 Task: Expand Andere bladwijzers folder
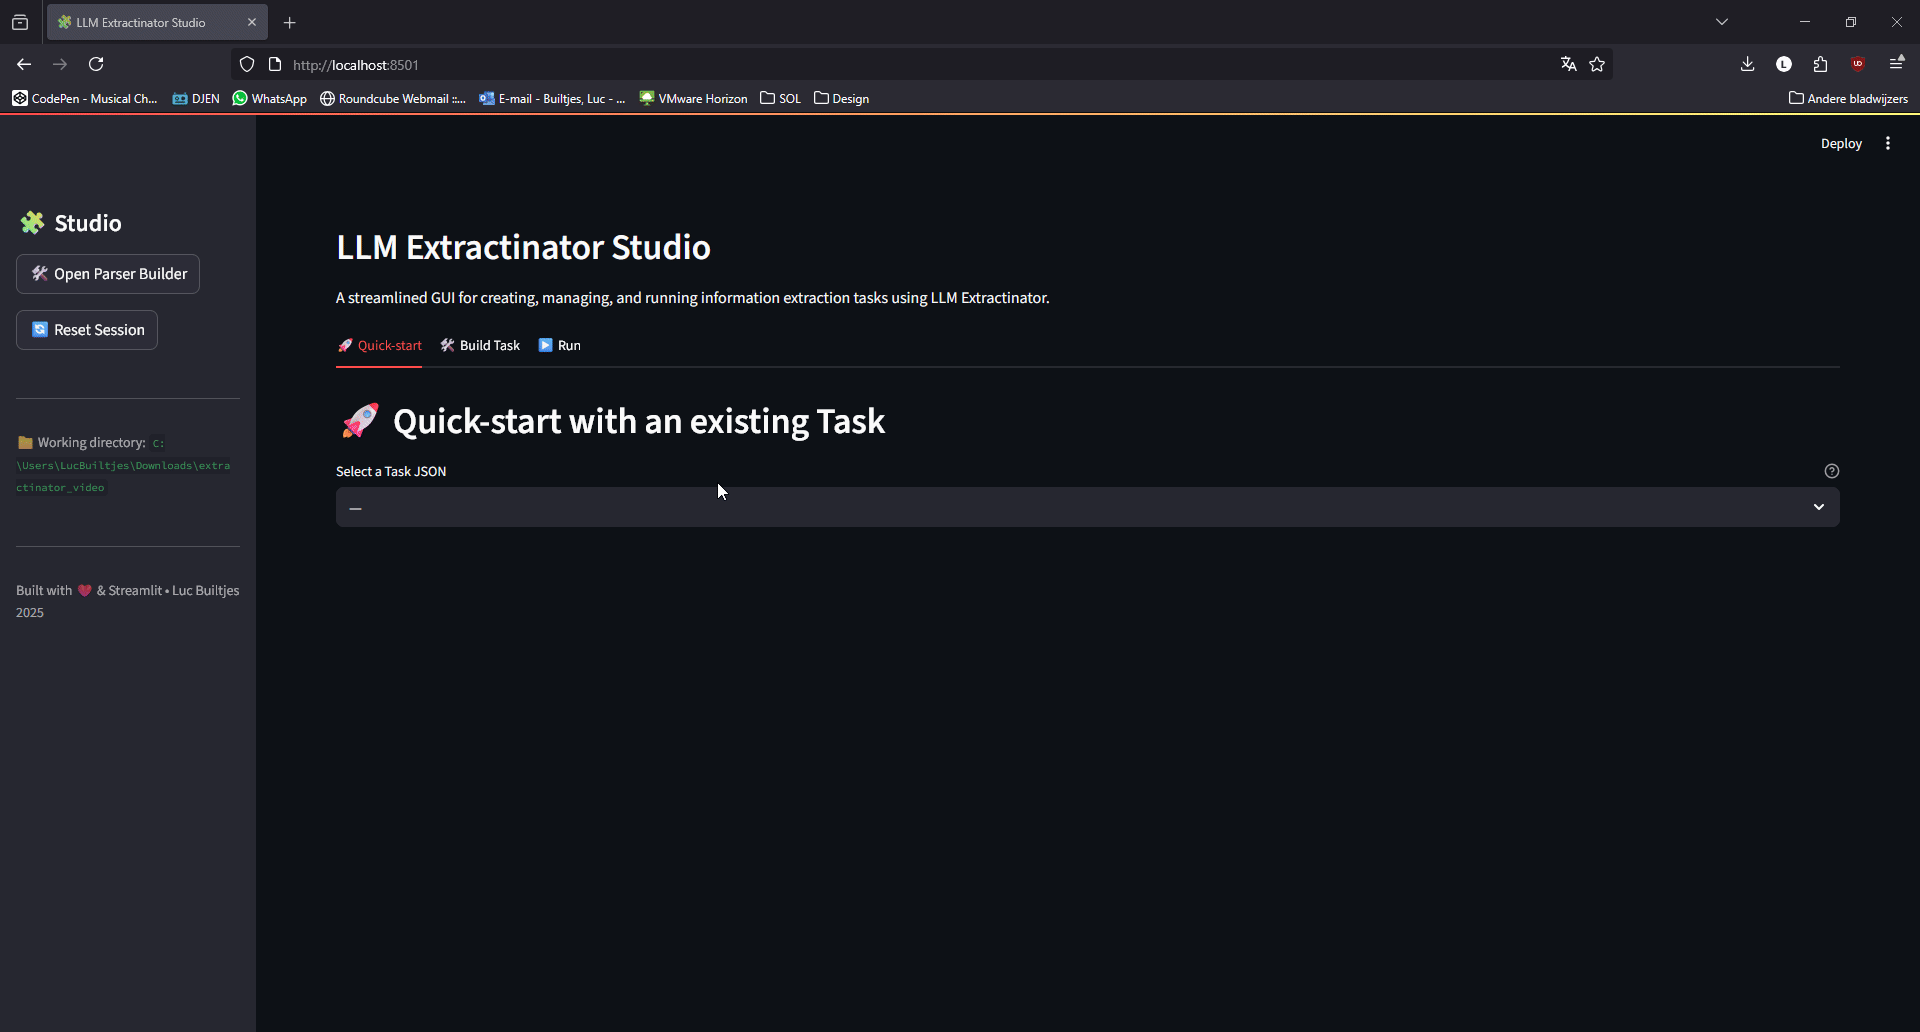[1848, 99]
